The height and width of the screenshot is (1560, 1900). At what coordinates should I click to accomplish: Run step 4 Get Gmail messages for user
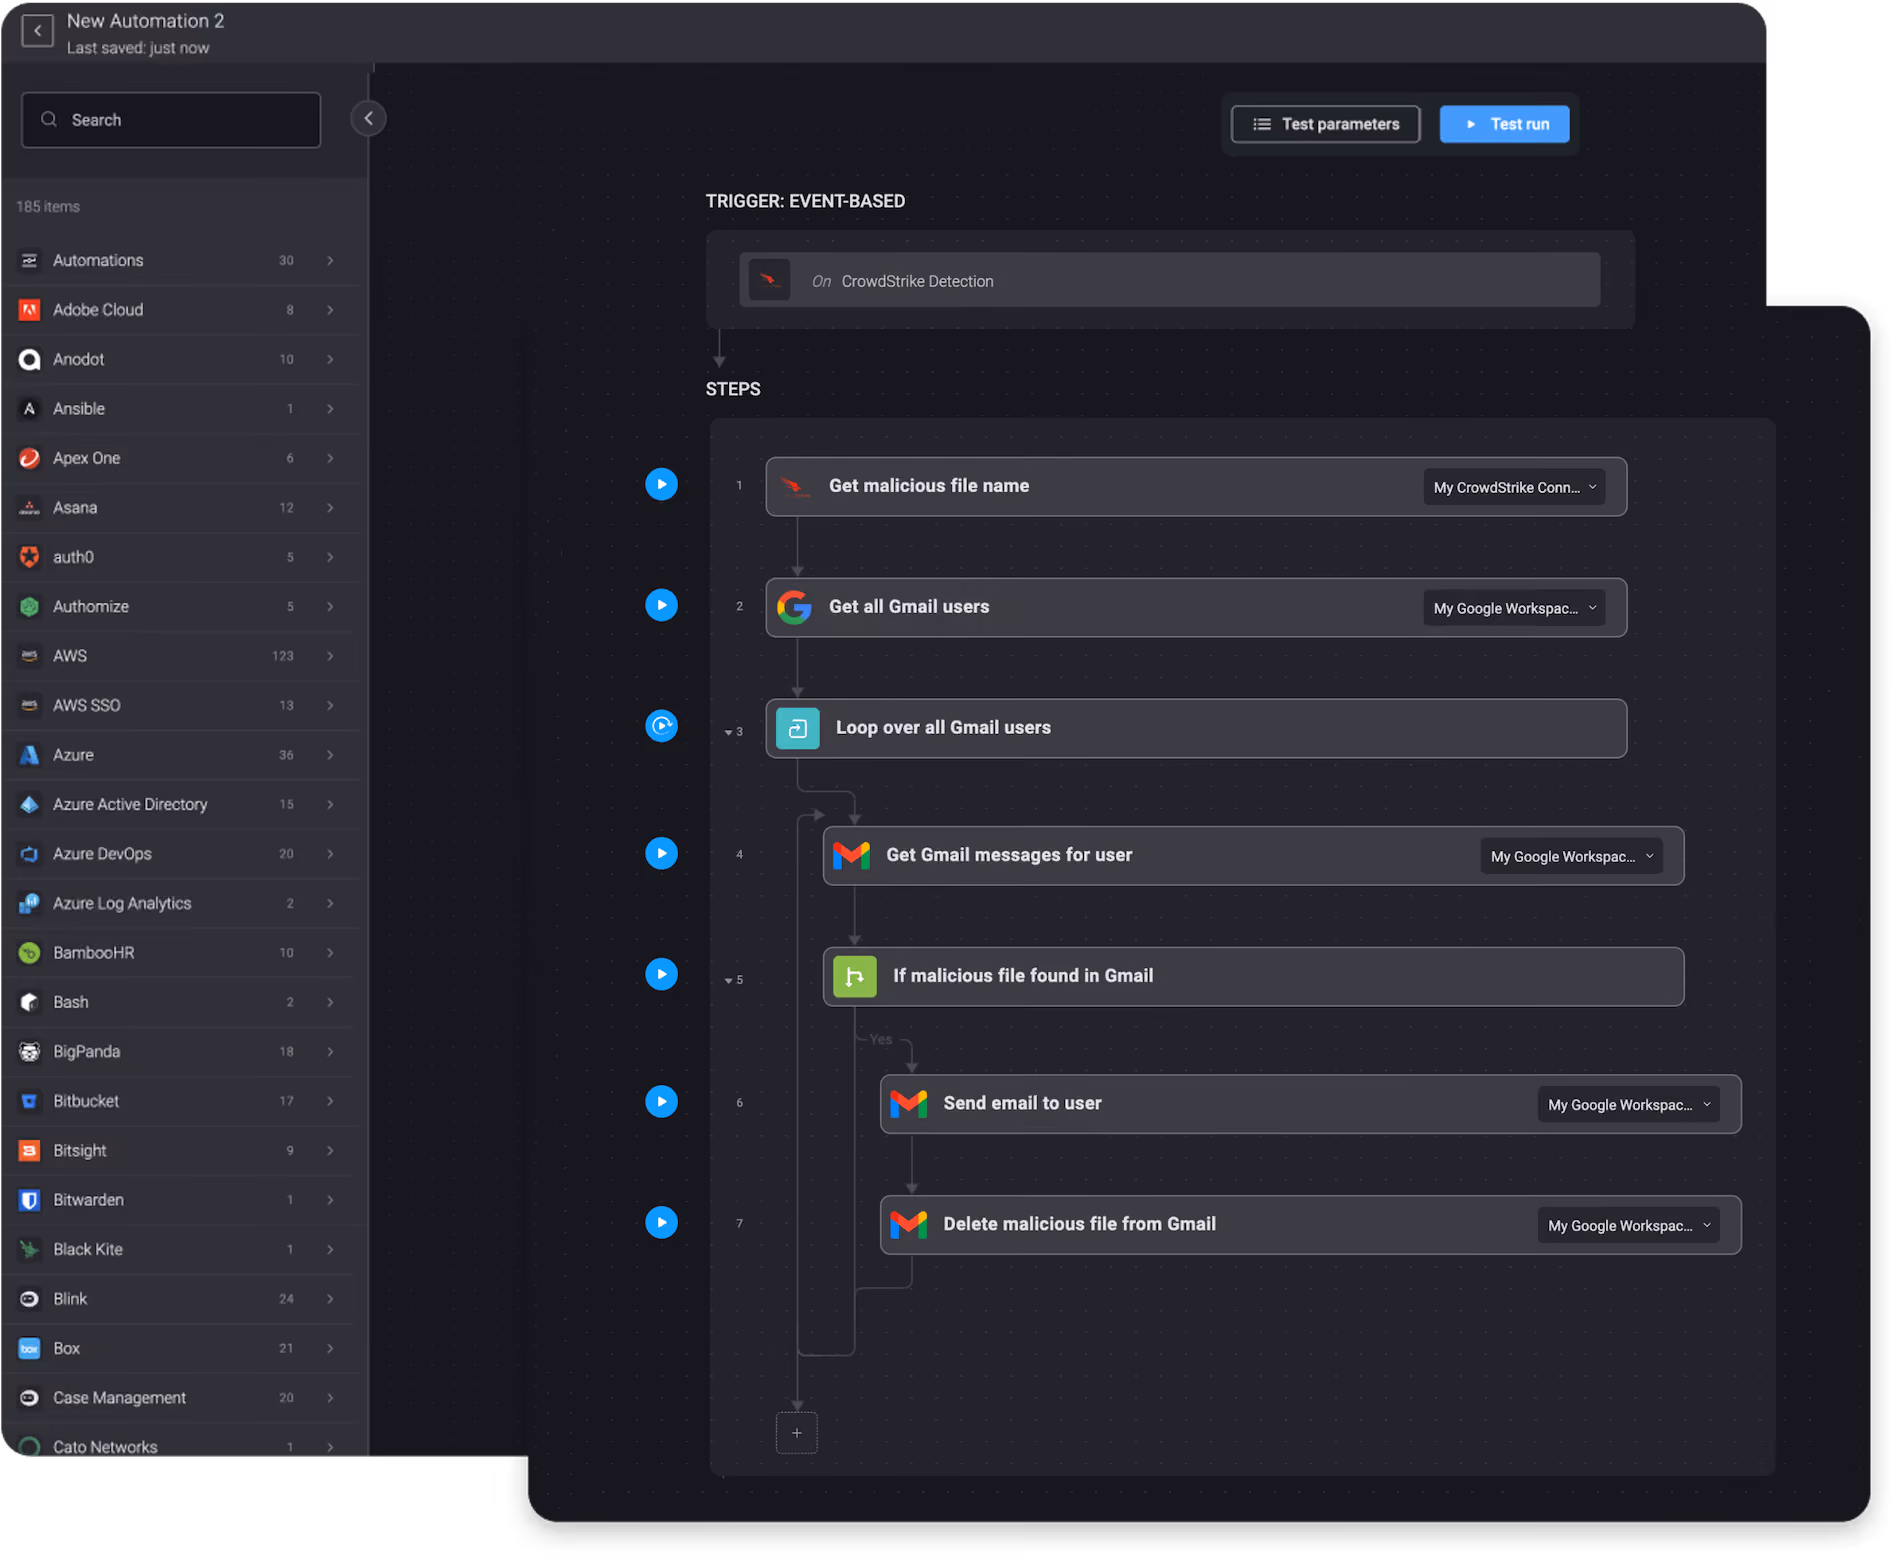point(661,854)
